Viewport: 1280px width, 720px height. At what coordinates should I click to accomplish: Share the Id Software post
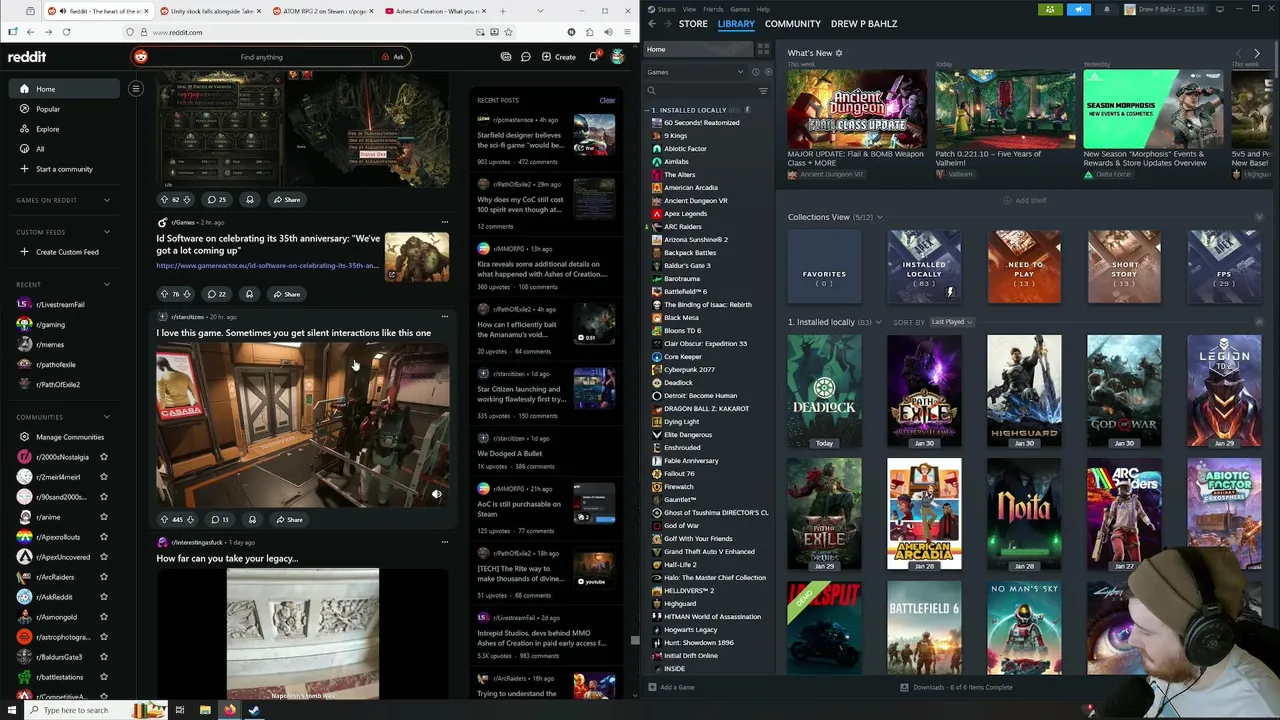[286, 294]
